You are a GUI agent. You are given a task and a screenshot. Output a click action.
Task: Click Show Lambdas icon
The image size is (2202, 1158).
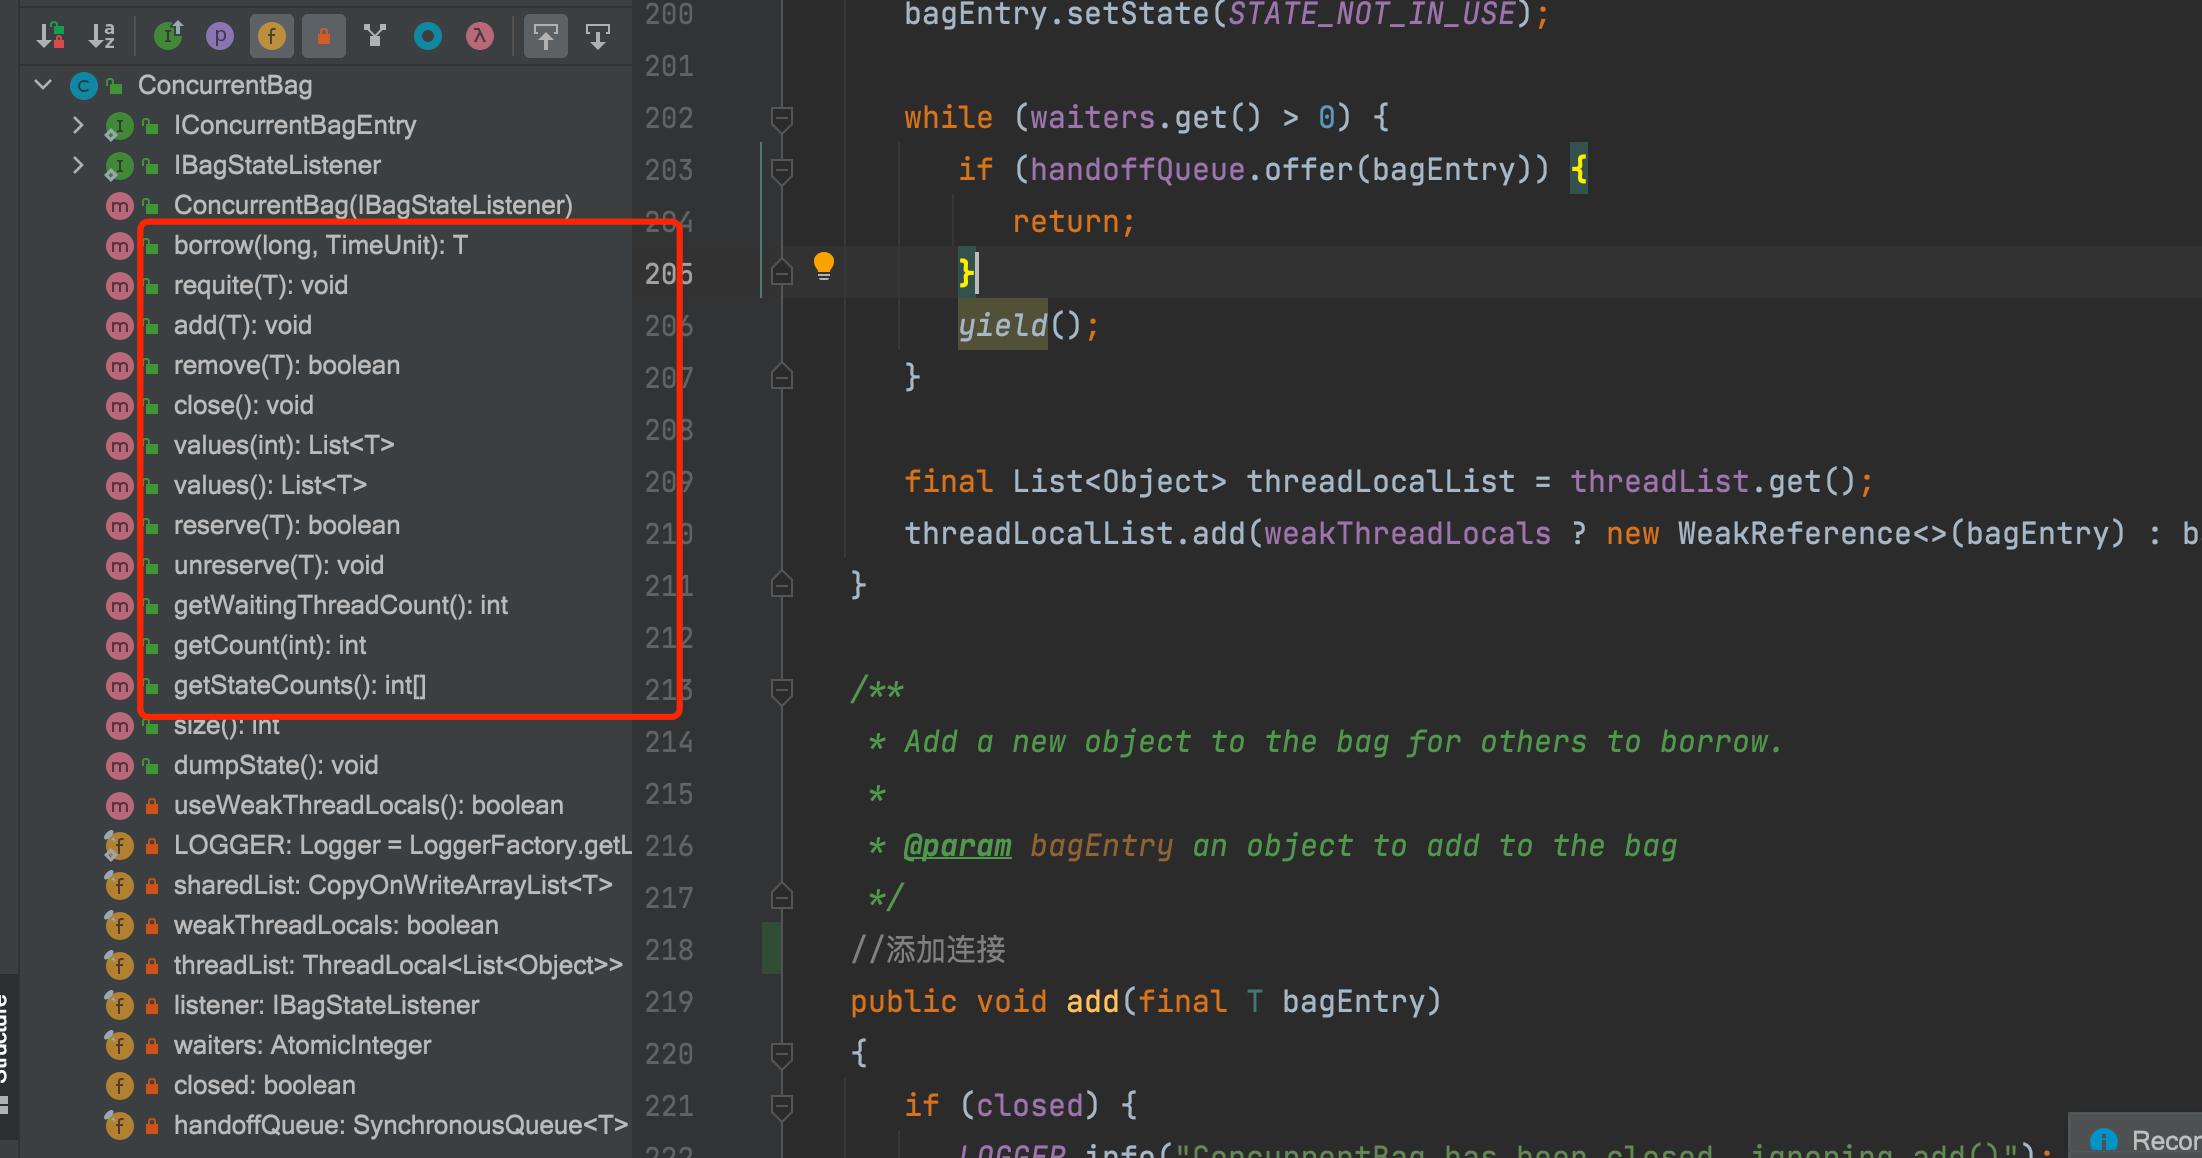point(480,37)
